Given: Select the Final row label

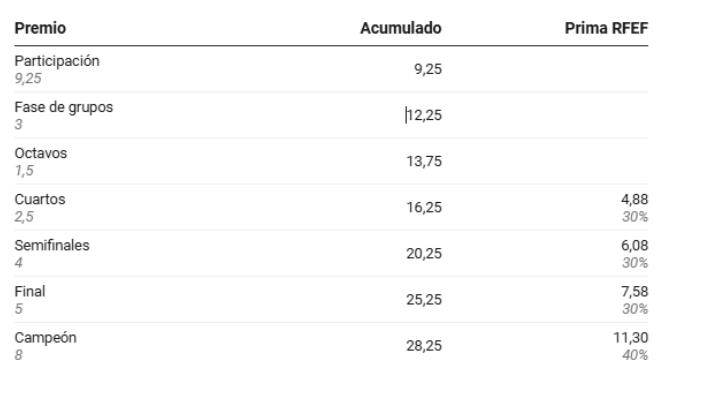Looking at the screenshot, I should (x=30, y=292).
